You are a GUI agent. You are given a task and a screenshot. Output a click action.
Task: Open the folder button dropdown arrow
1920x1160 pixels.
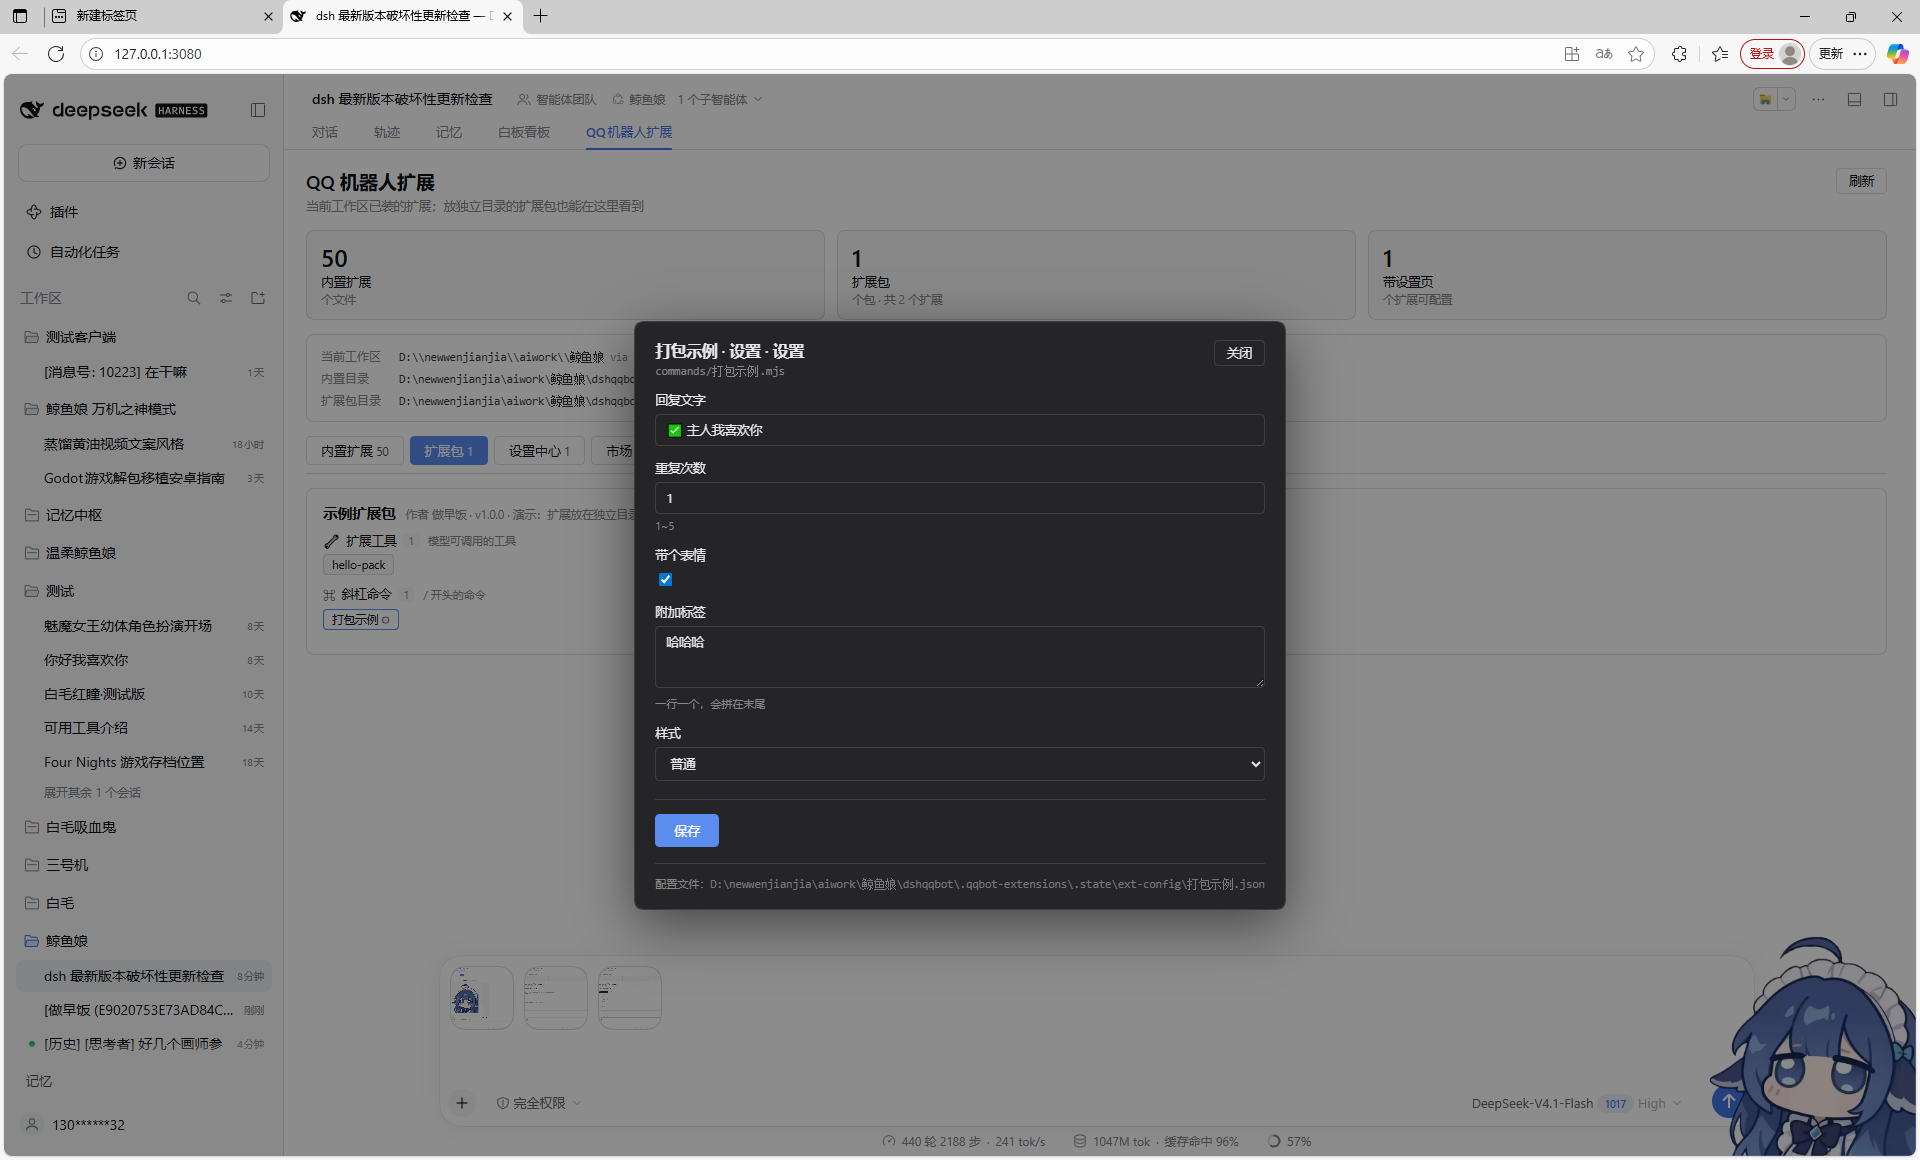pos(1786,99)
